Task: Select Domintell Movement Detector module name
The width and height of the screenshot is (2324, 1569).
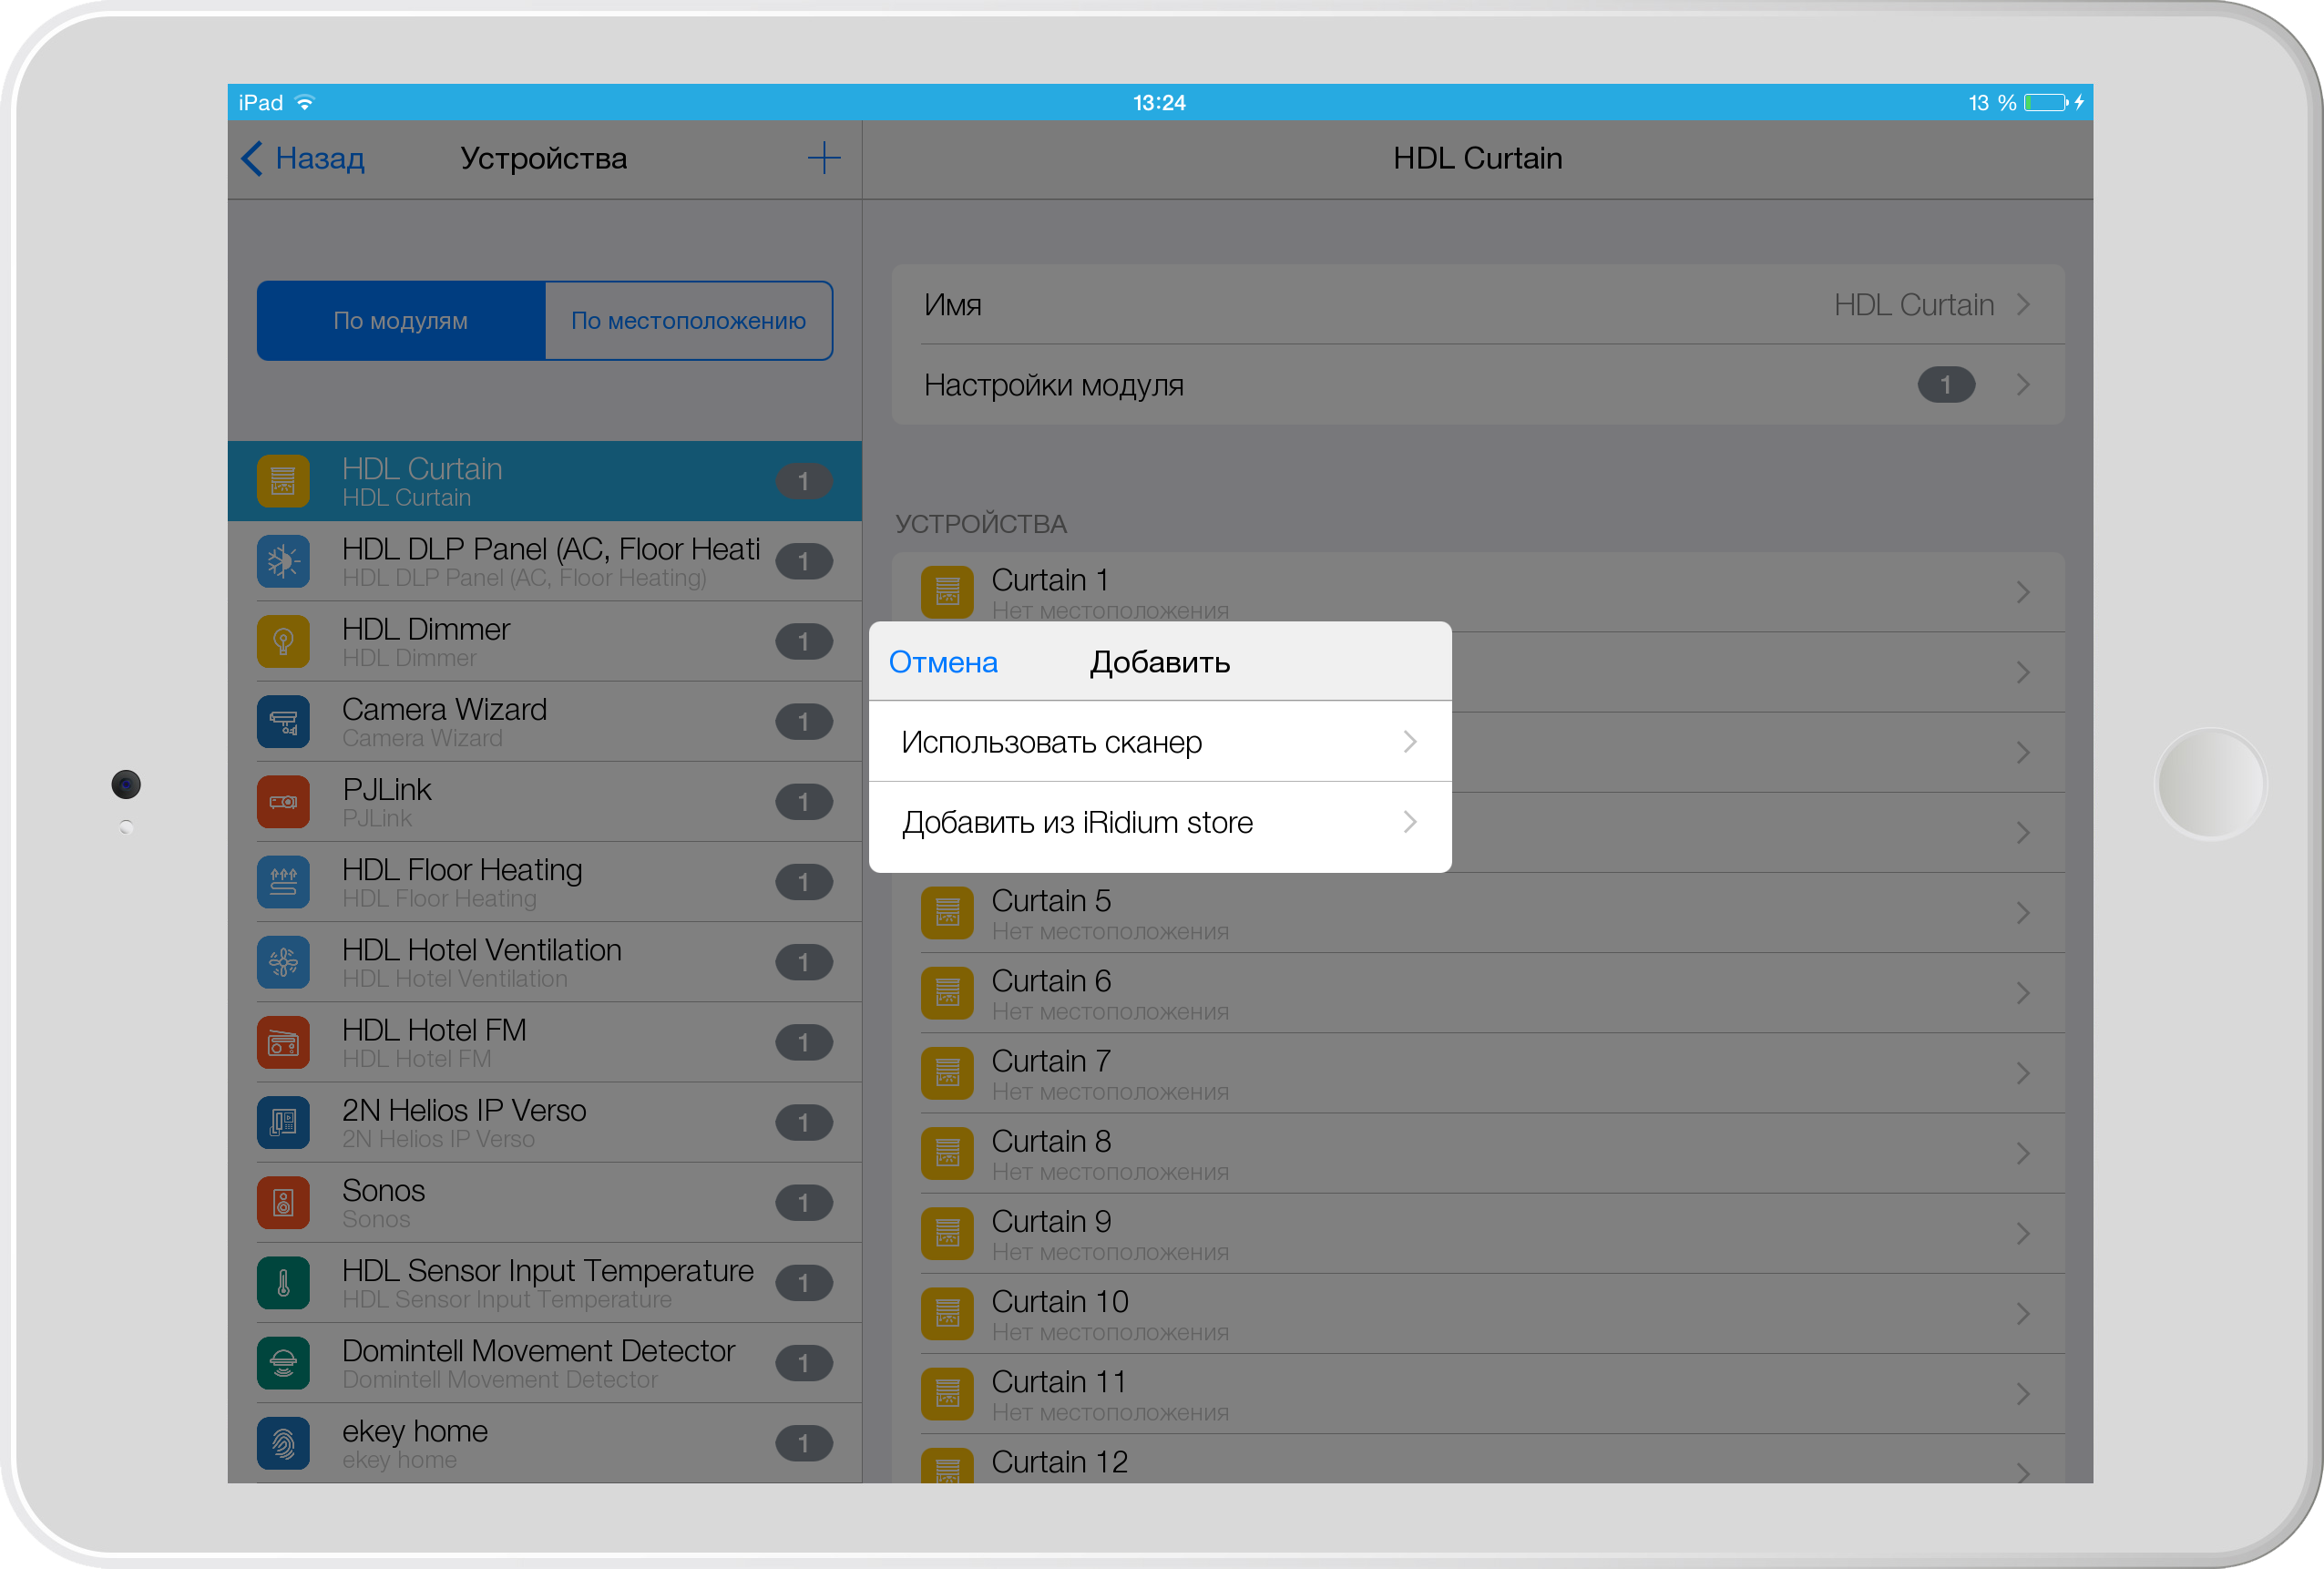Action: 538,1350
